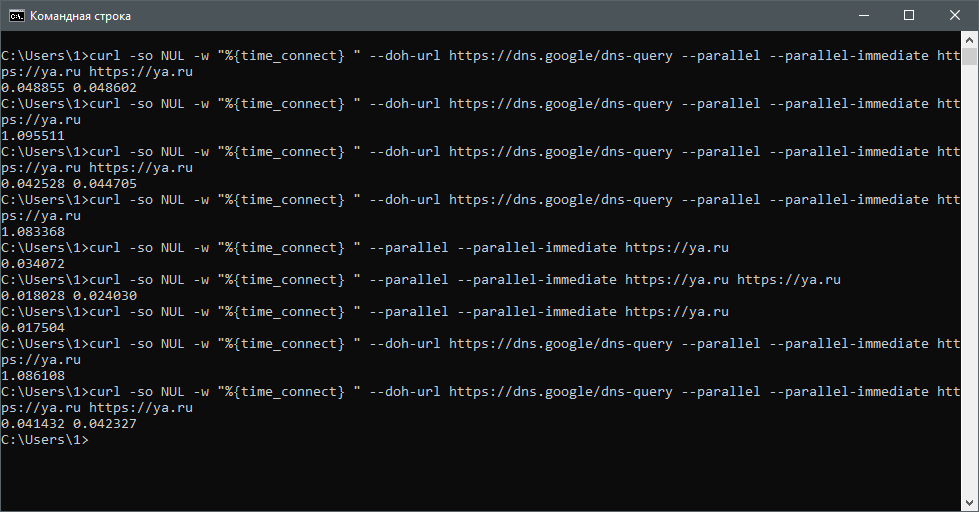The width and height of the screenshot is (979, 512).
Task: Click the scrollbar down arrow
Action: pyautogui.click(x=969, y=503)
